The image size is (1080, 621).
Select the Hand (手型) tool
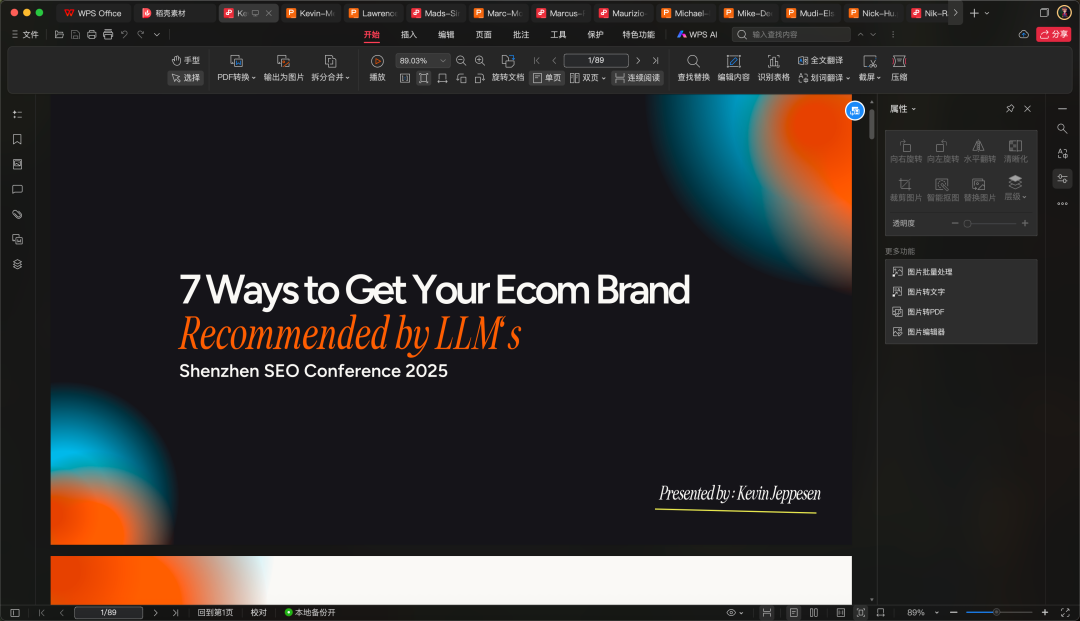(185, 61)
